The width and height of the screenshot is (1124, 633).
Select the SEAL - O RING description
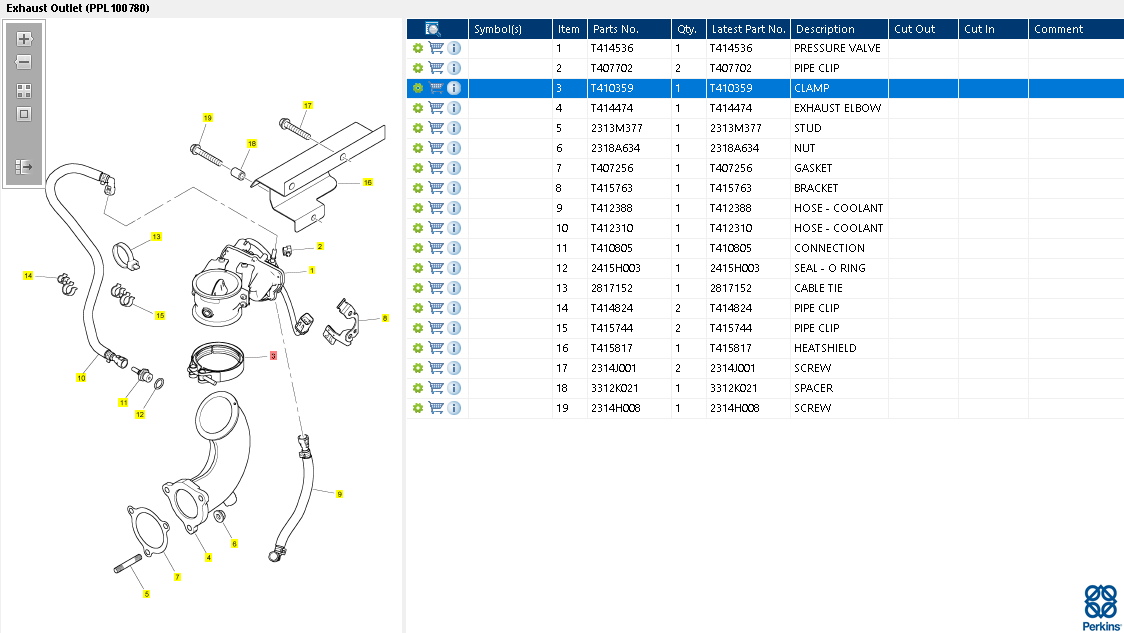(x=839, y=268)
